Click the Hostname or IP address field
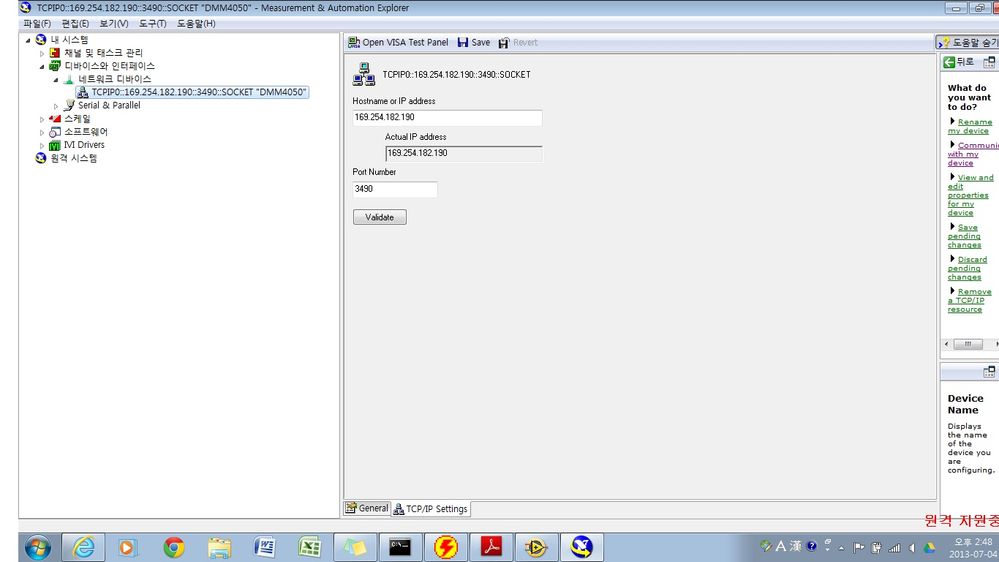 [447, 117]
